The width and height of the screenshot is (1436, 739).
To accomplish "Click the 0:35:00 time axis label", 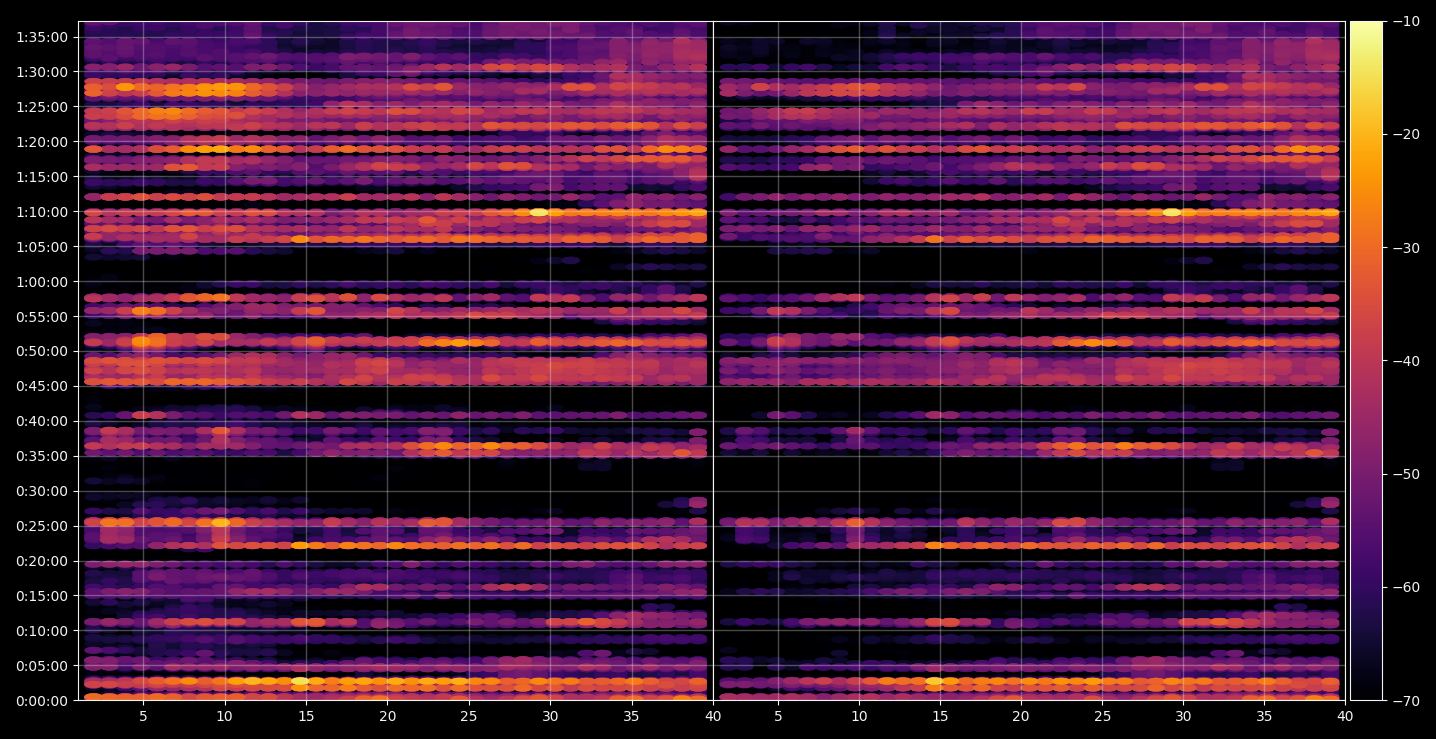I will tap(42, 456).
